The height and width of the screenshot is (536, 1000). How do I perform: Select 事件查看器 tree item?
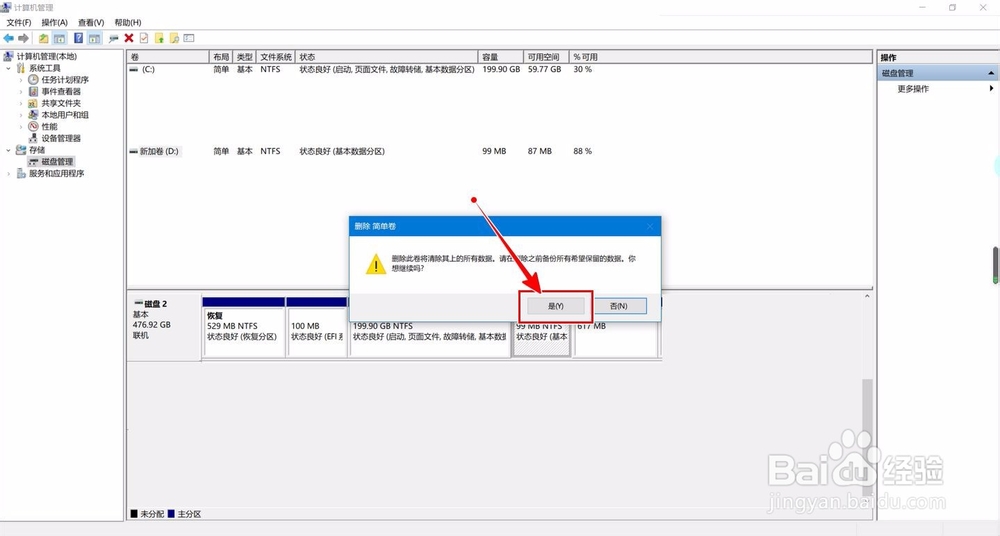click(x=61, y=91)
